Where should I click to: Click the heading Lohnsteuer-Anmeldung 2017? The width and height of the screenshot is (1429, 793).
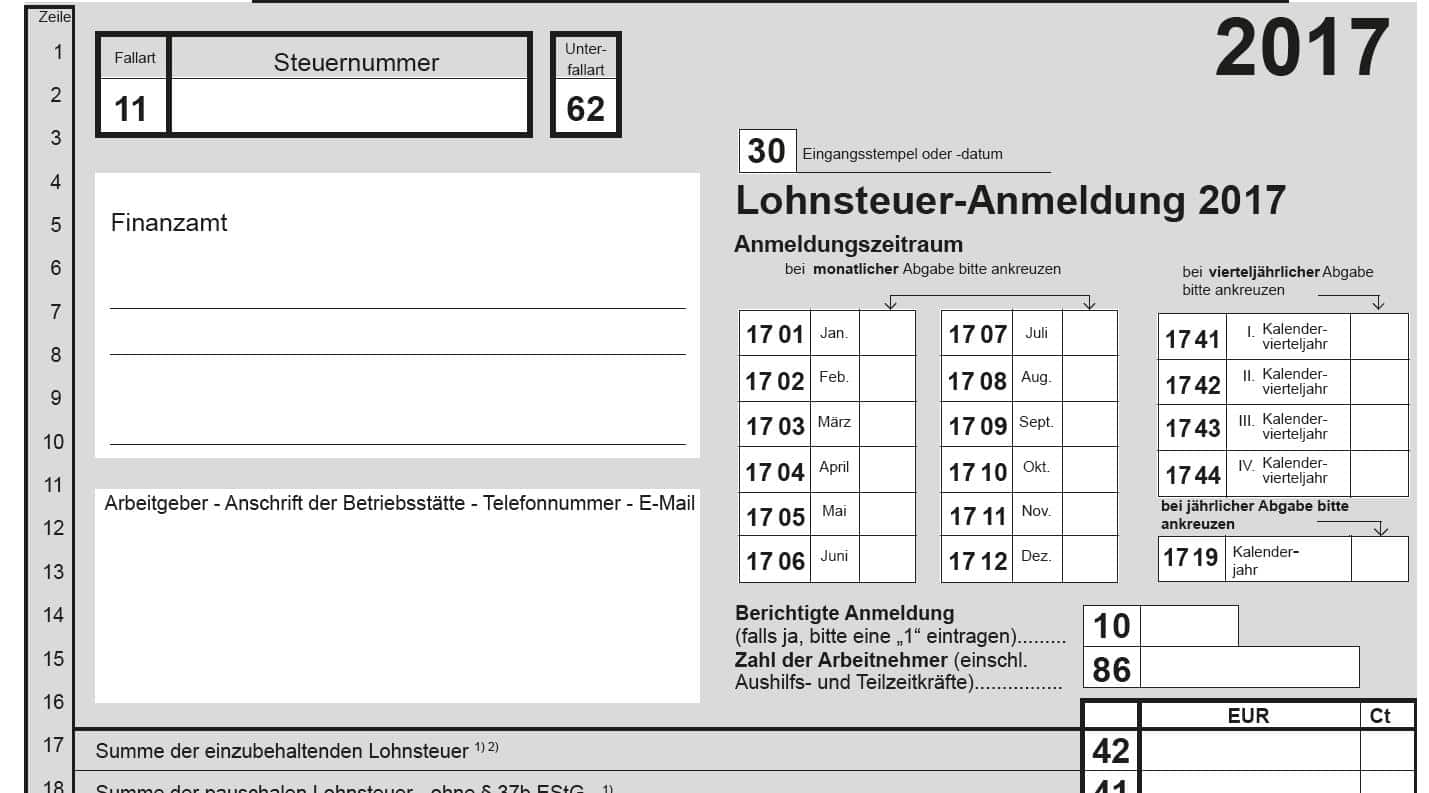click(1010, 200)
